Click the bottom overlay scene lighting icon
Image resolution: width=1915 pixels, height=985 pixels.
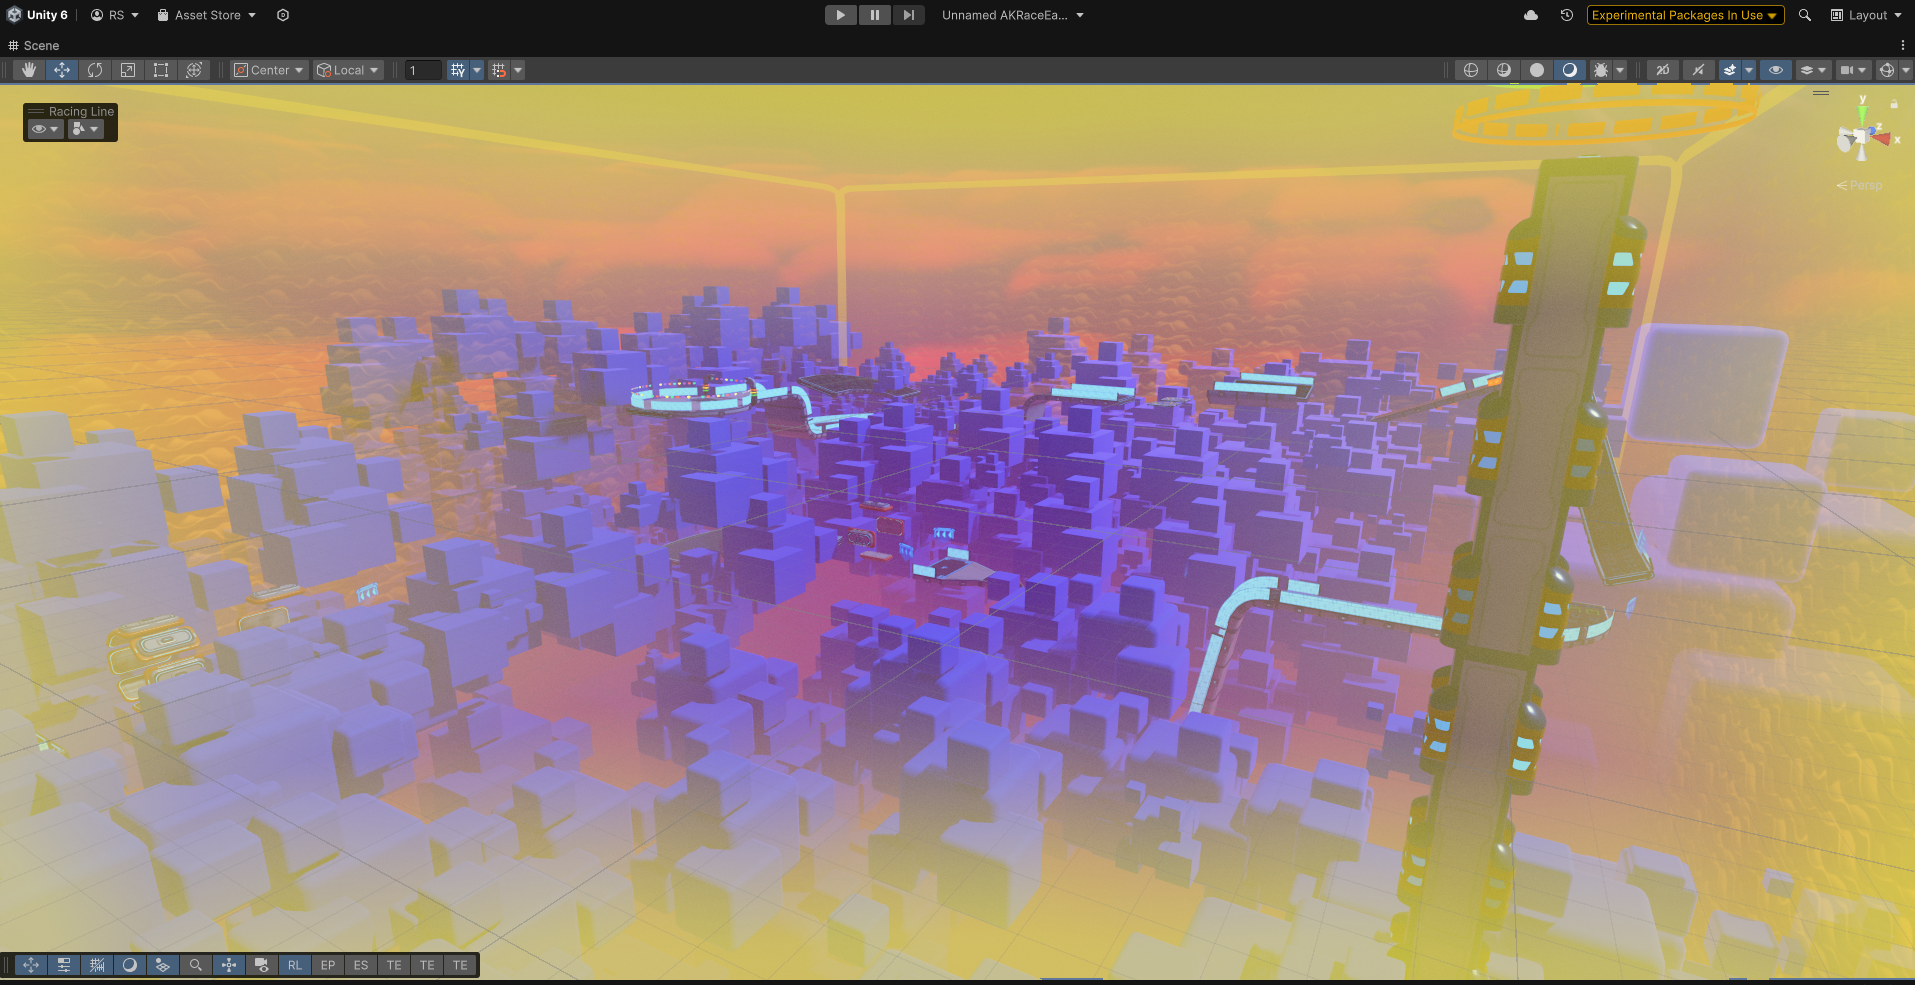pos(163,965)
